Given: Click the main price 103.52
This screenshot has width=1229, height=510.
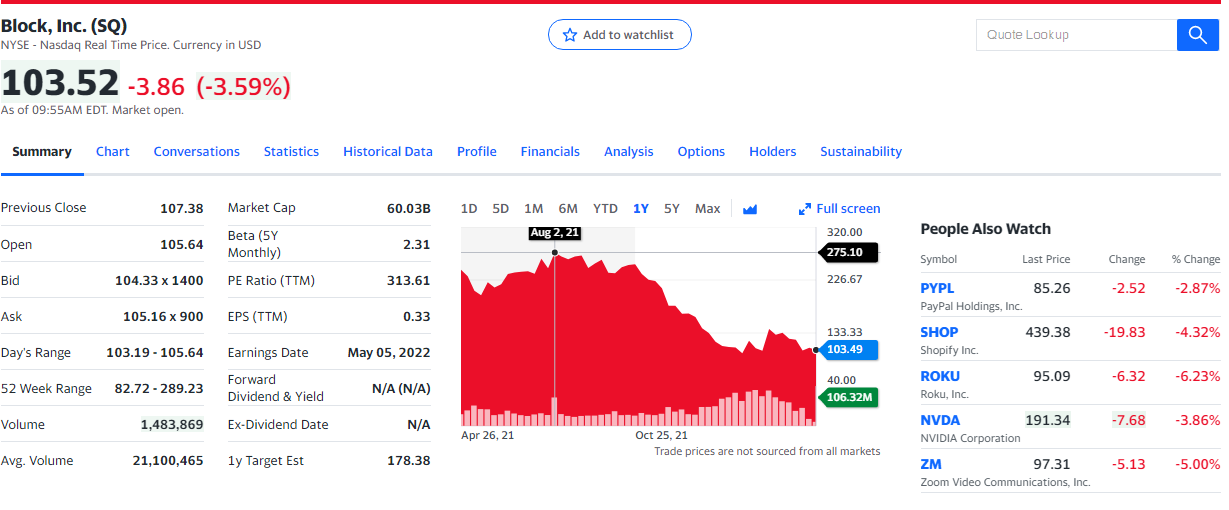Looking at the screenshot, I should click(x=60, y=82).
